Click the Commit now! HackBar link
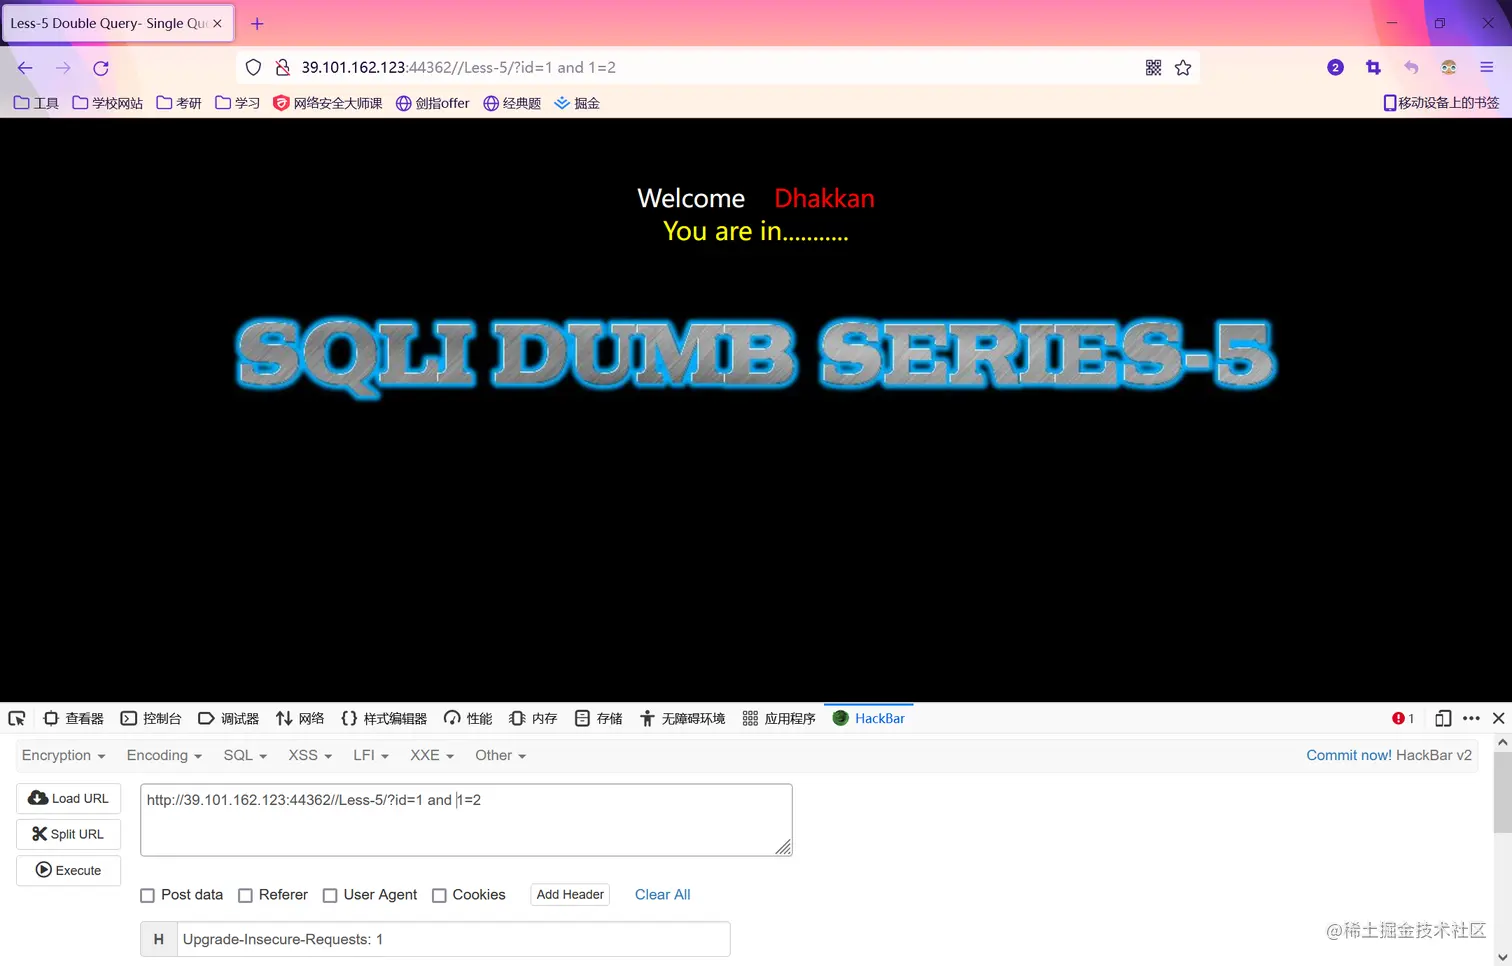1512x966 pixels. (x=1348, y=755)
